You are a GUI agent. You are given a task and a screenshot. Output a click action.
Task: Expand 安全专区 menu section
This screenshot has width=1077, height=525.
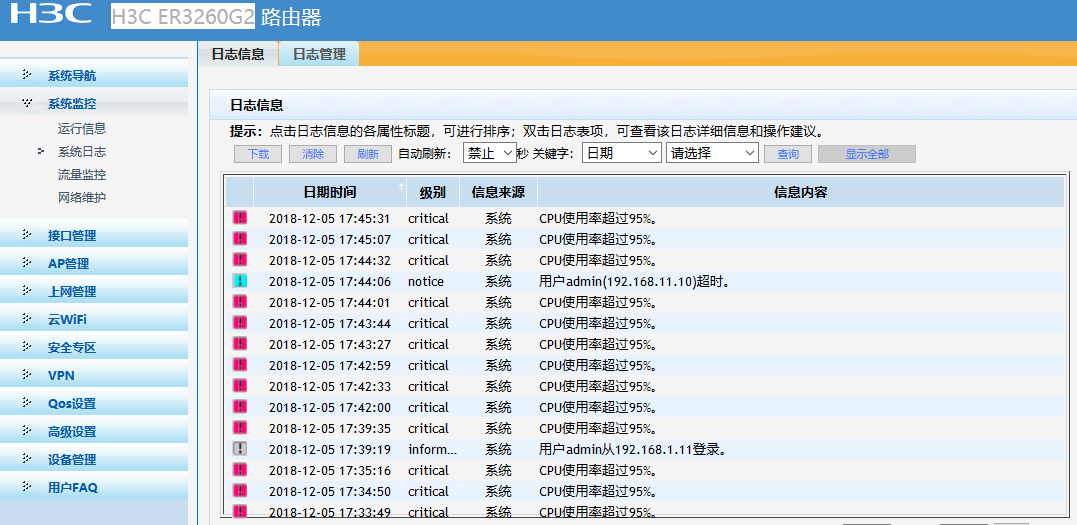tap(94, 347)
